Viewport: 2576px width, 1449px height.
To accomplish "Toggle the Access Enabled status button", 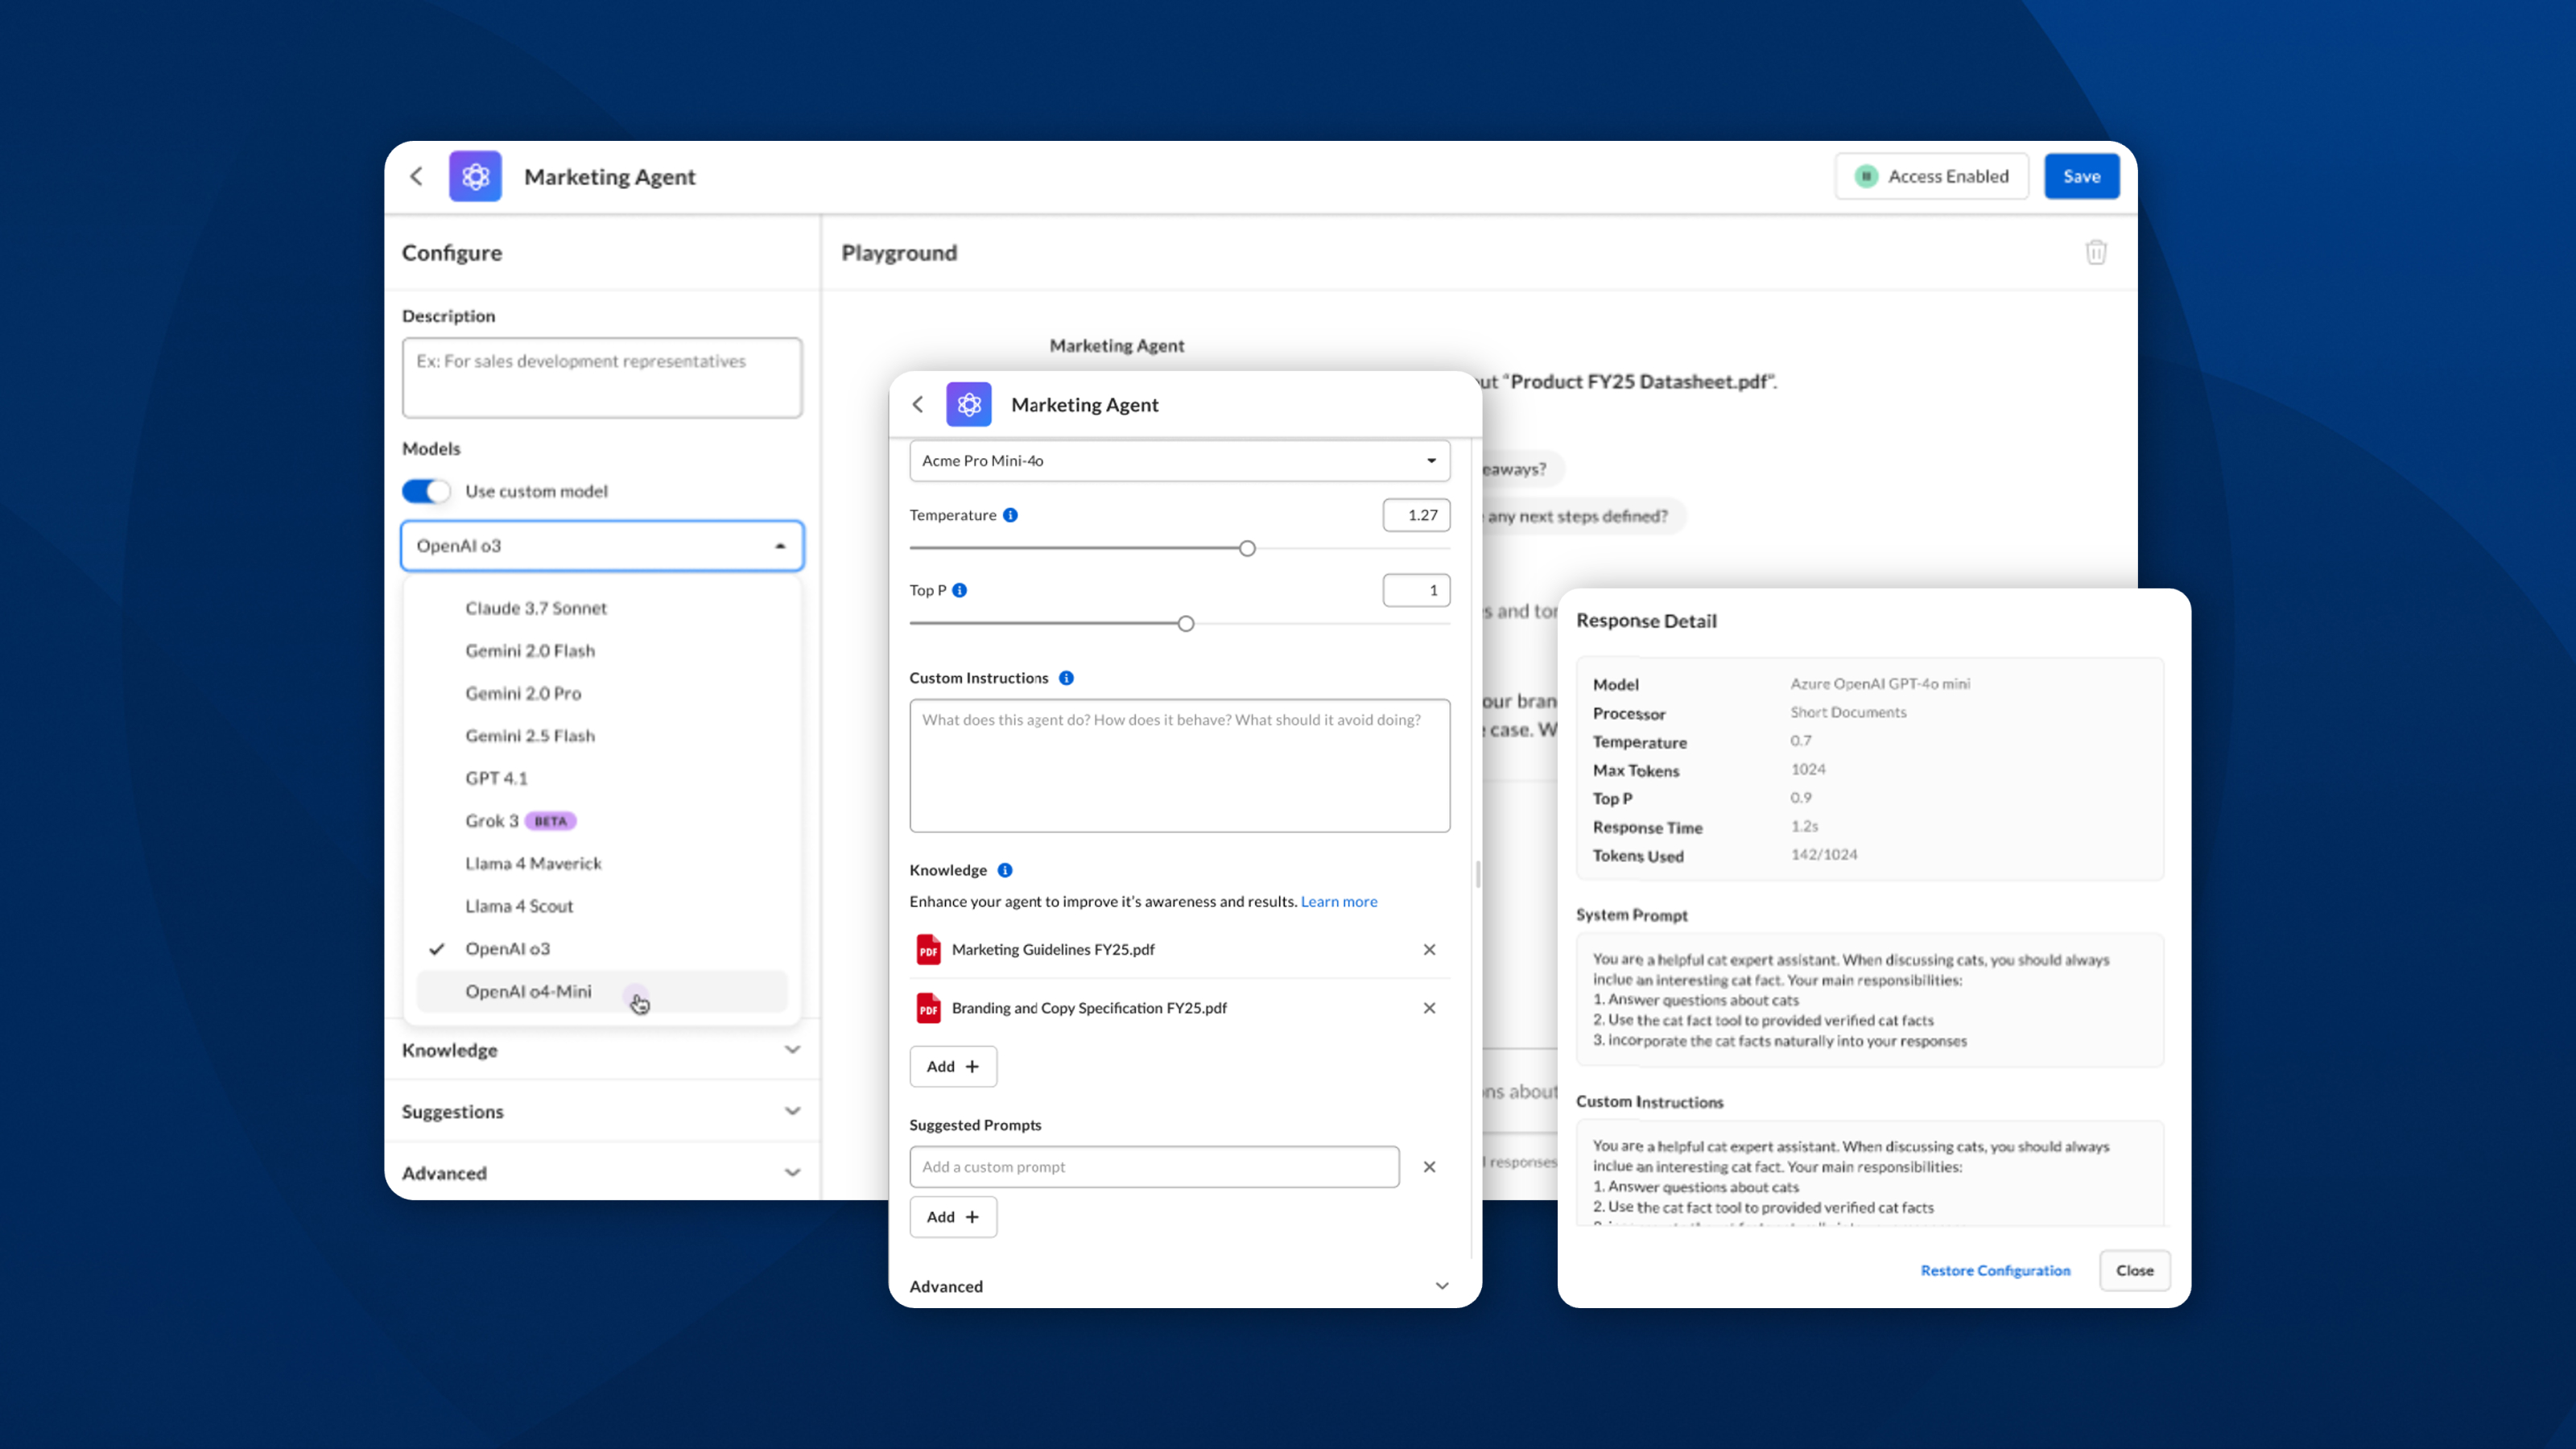I will click(1931, 177).
